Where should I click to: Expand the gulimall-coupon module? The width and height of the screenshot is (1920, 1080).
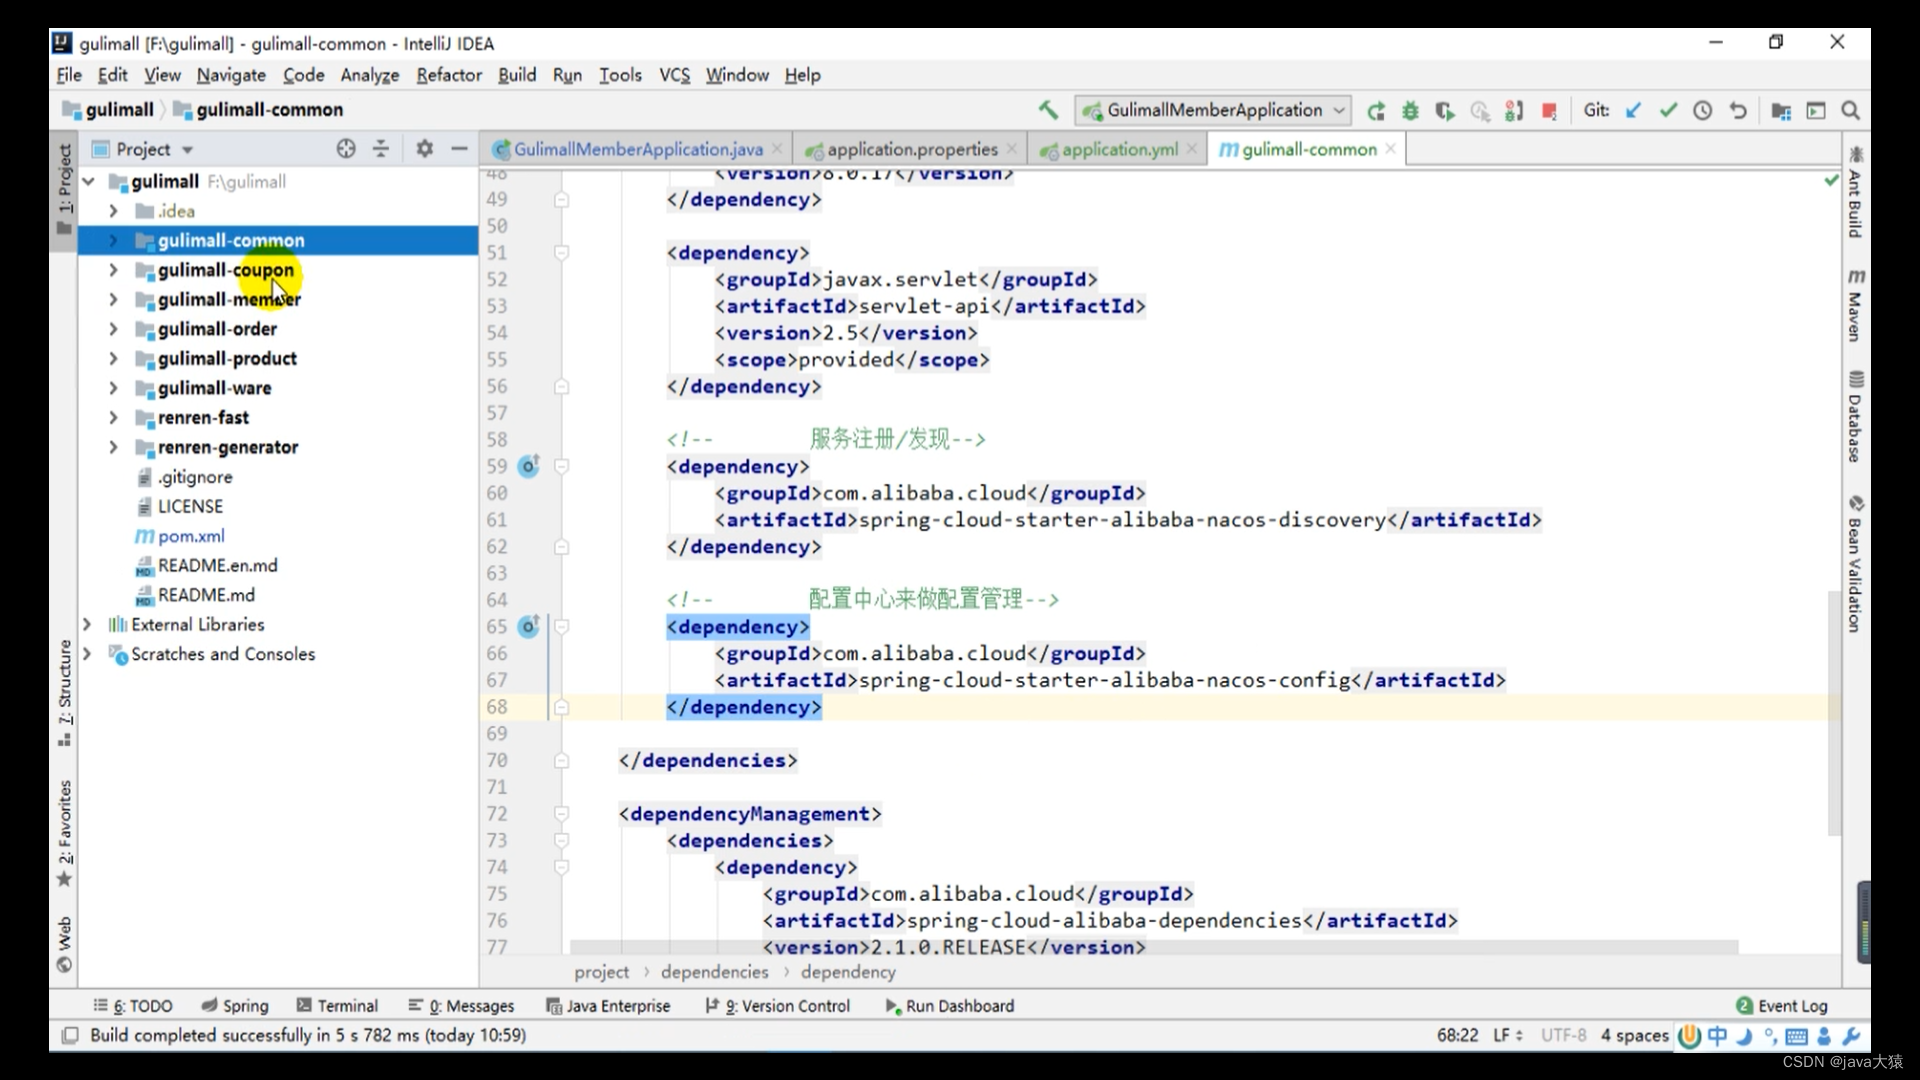pyautogui.click(x=113, y=270)
